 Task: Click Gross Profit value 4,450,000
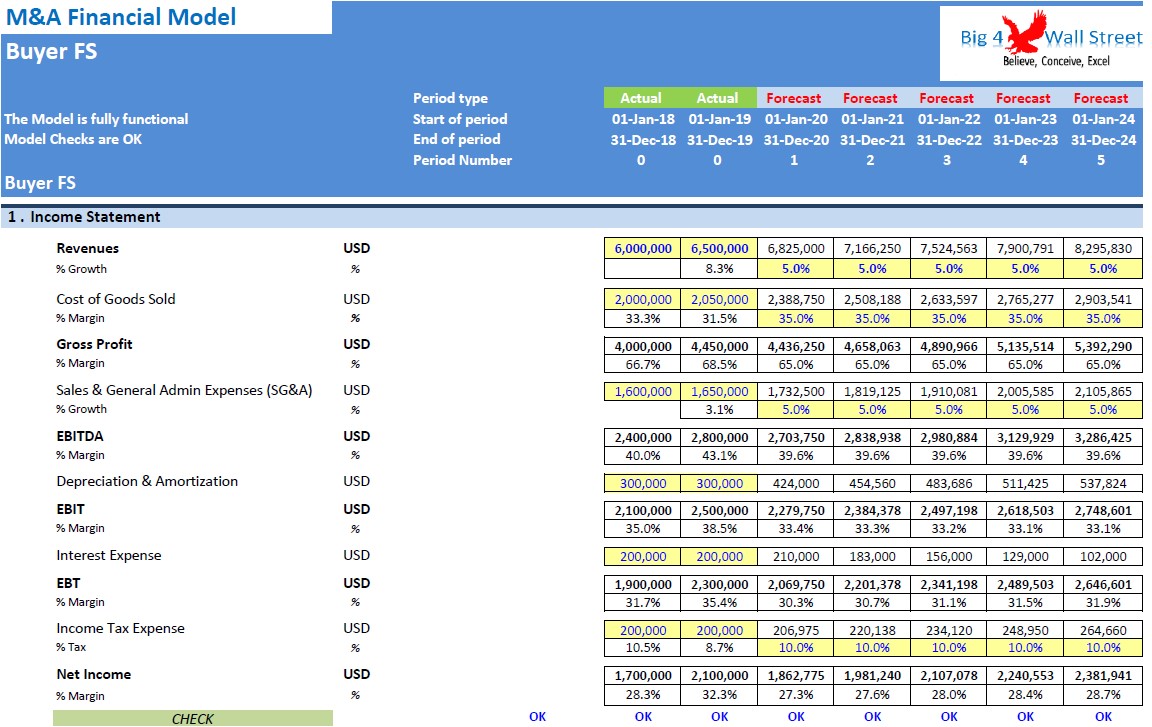[x=719, y=346]
